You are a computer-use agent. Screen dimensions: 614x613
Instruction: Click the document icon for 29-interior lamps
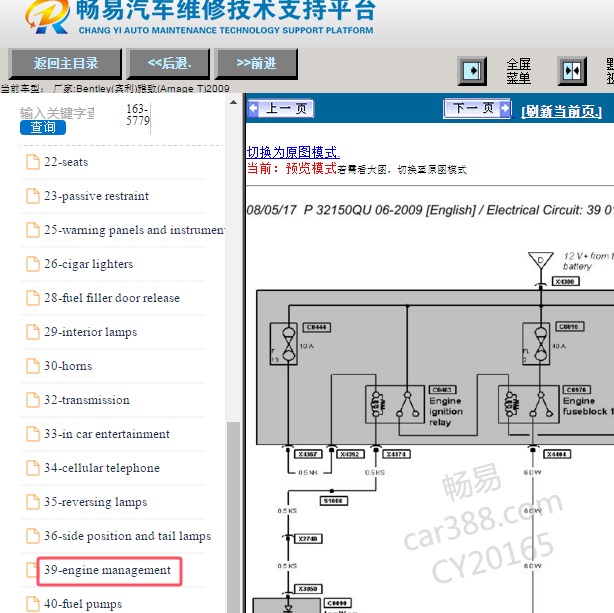[x=33, y=332]
